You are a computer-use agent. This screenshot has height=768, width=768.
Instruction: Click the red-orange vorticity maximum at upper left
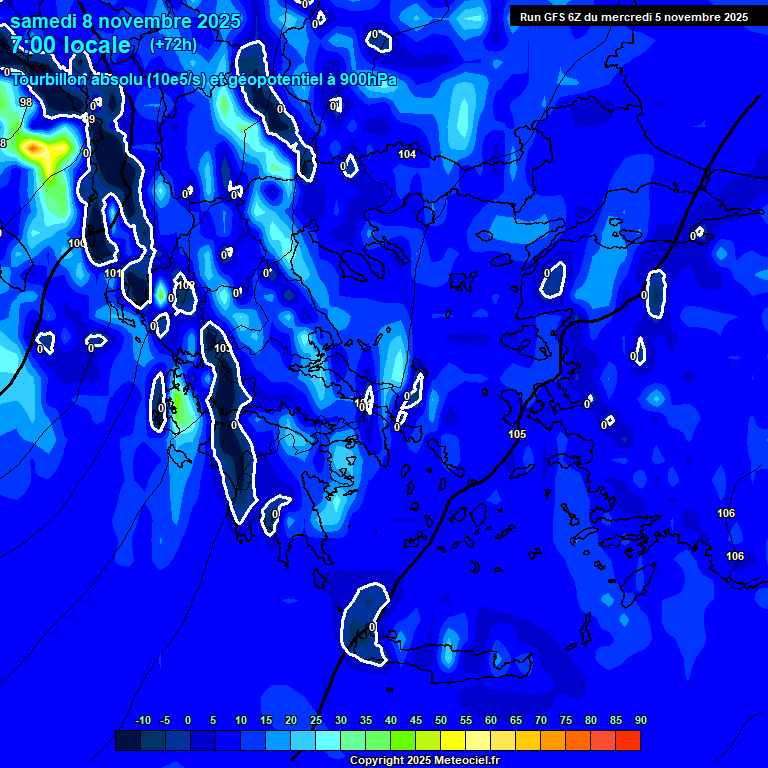tap(35, 149)
